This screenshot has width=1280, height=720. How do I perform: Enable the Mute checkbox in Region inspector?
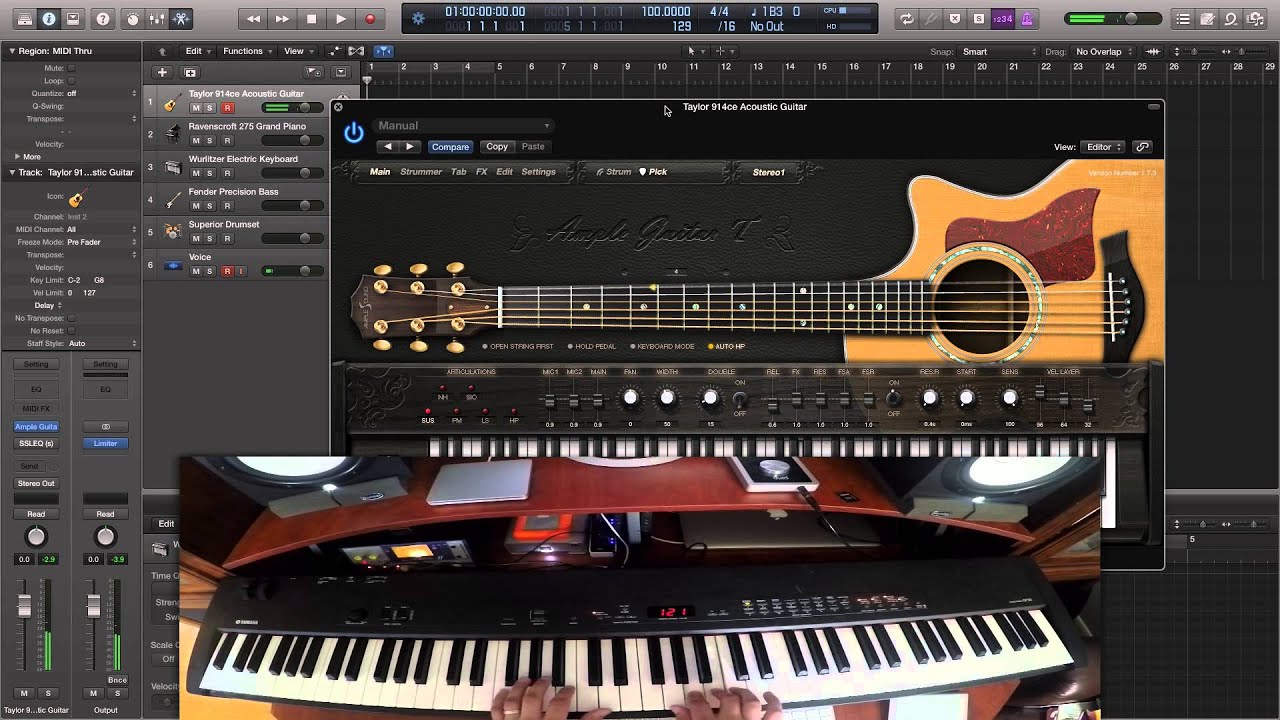click(72, 68)
